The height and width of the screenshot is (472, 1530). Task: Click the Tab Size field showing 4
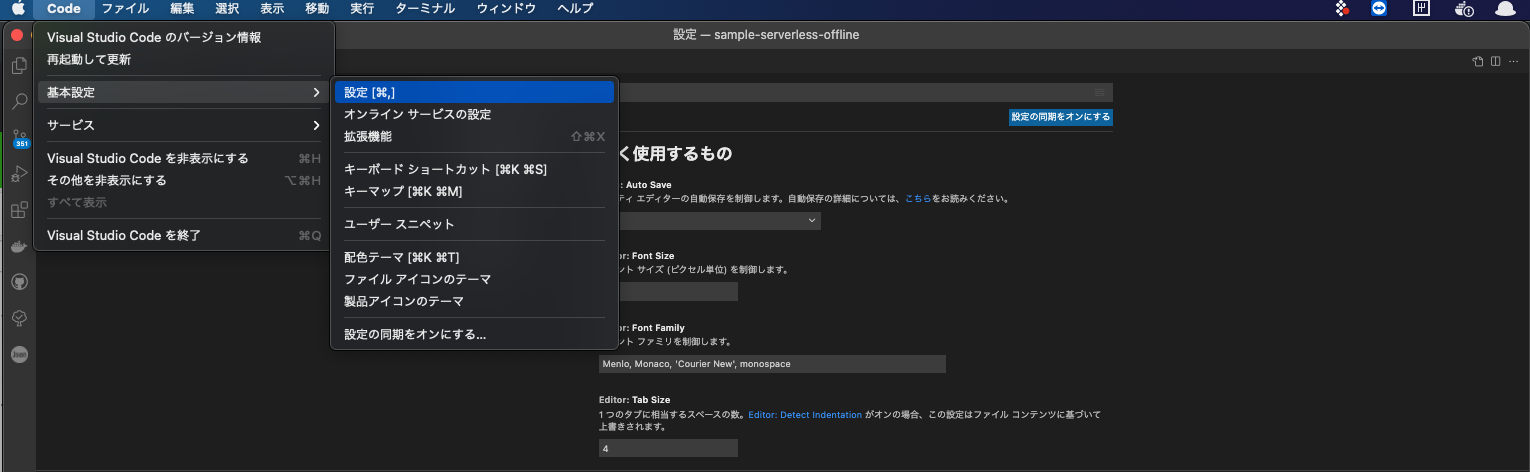(668, 449)
